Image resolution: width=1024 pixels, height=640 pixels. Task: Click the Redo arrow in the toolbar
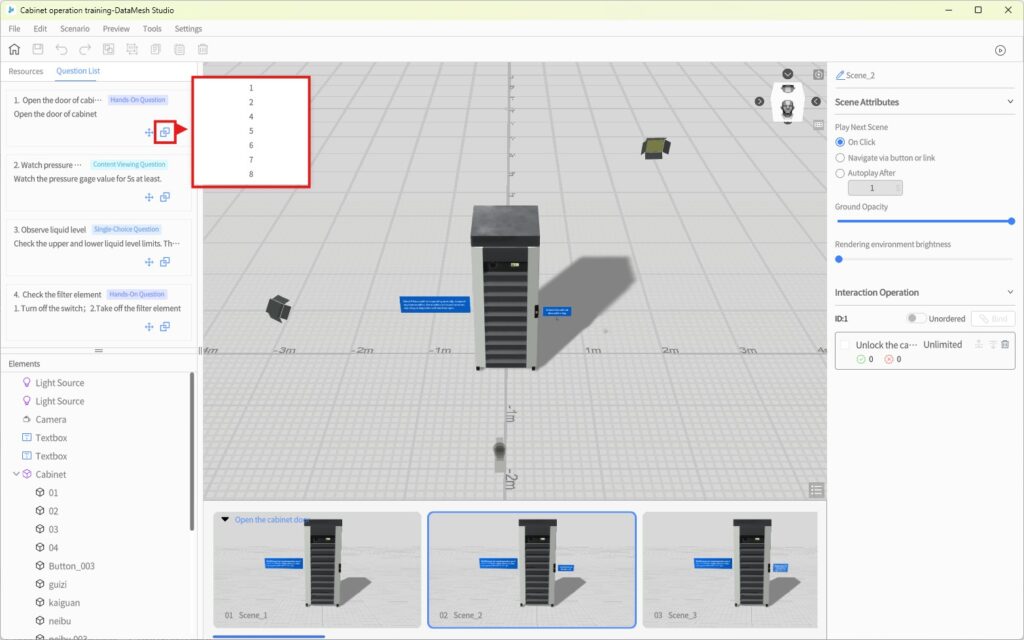pos(85,49)
